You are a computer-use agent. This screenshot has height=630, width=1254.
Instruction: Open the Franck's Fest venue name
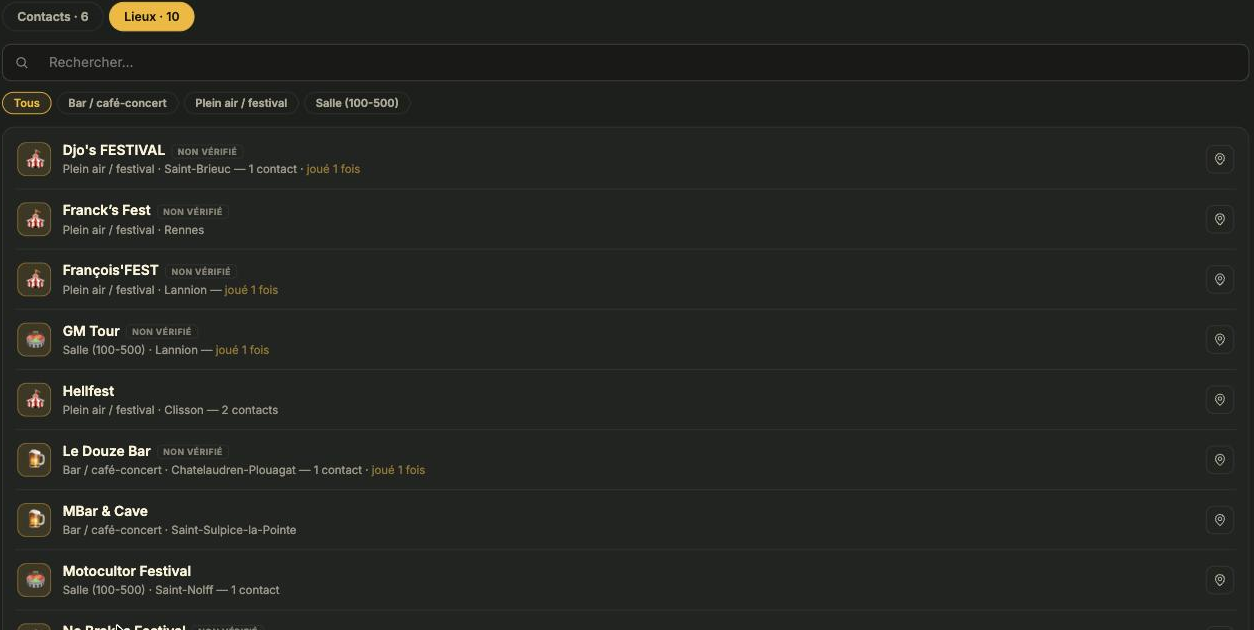[x=106, y=210]
